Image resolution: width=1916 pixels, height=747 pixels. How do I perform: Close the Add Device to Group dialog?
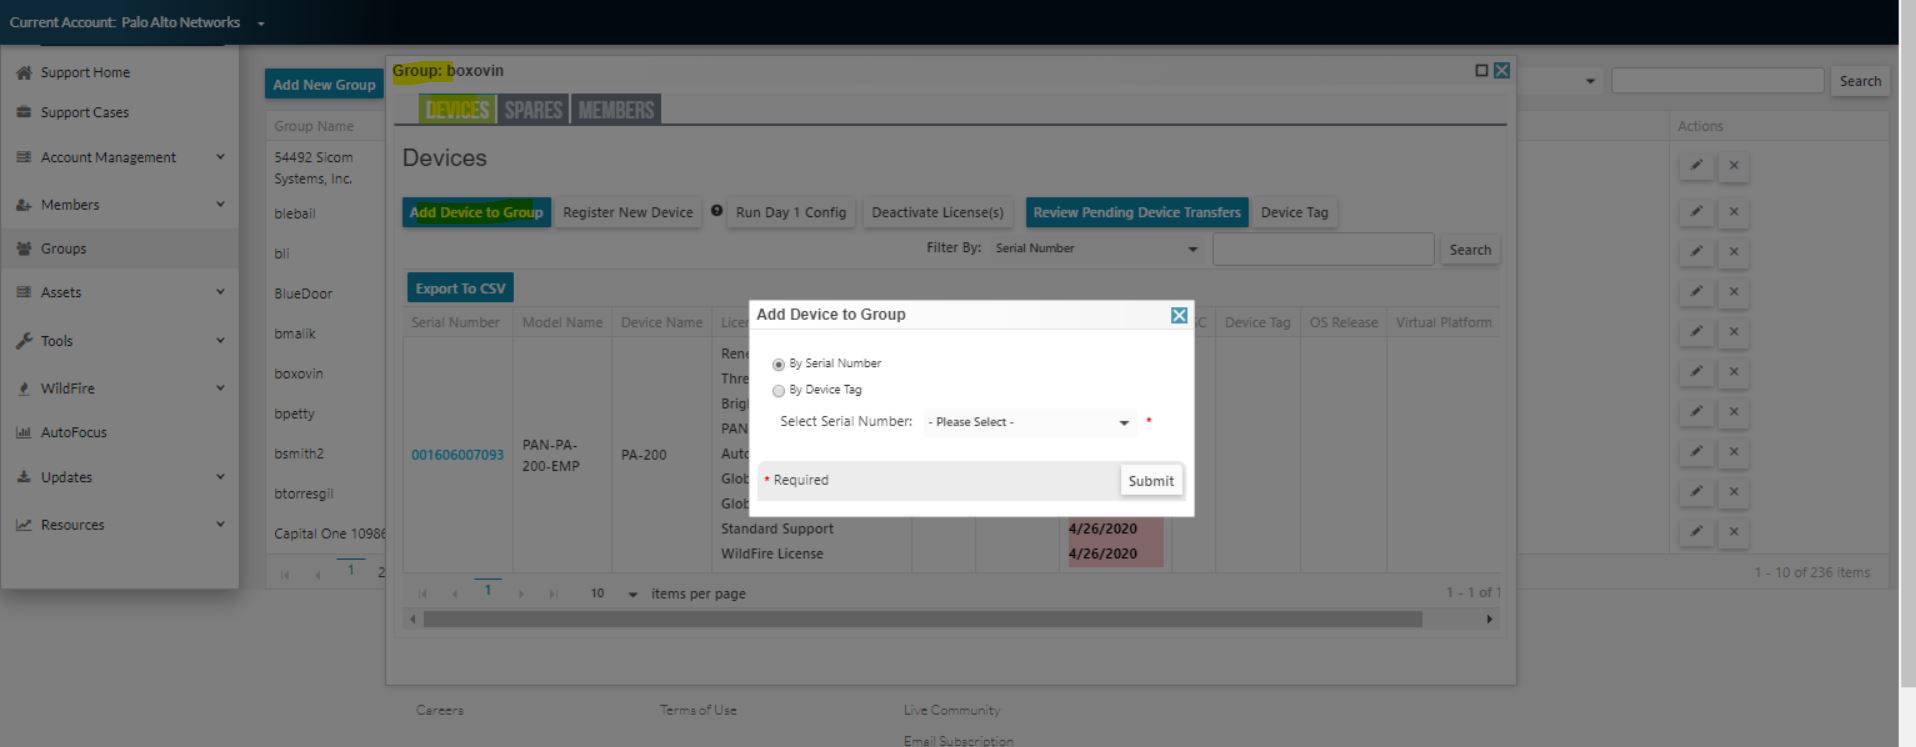click(x=1179, y=315)
